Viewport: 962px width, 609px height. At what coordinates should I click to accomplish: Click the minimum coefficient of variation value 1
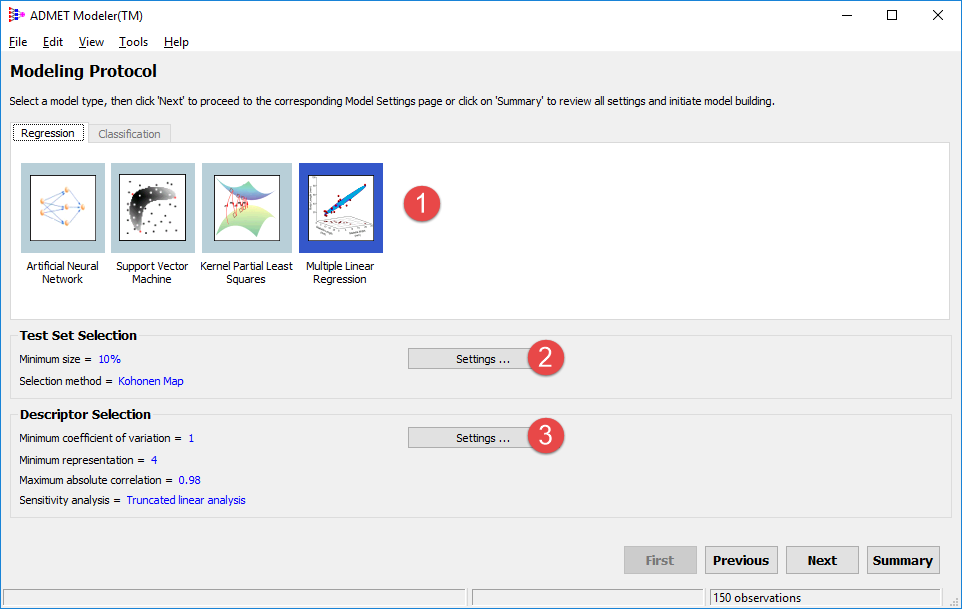pos(191,438)
